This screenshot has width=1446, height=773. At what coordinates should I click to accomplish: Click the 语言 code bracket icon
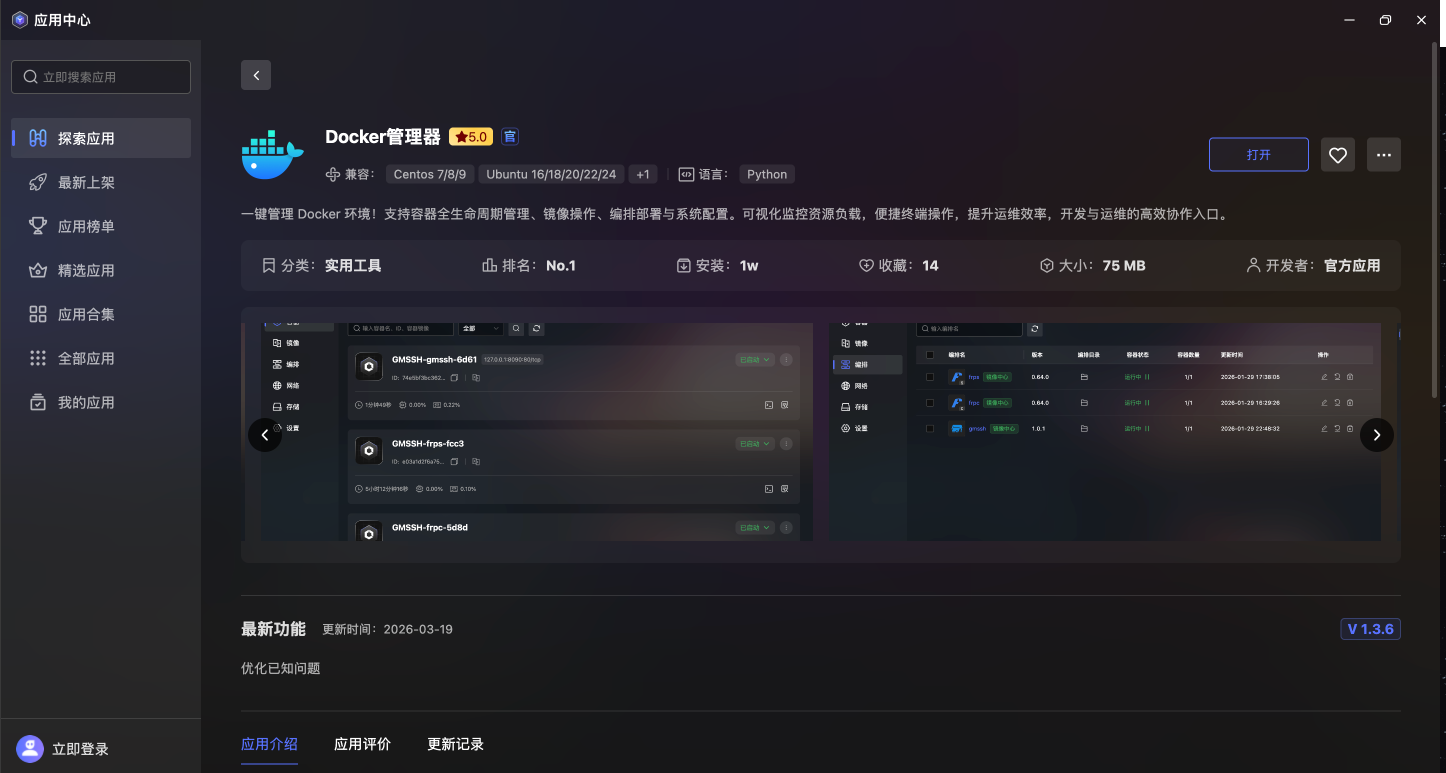[x=686, y=174]
